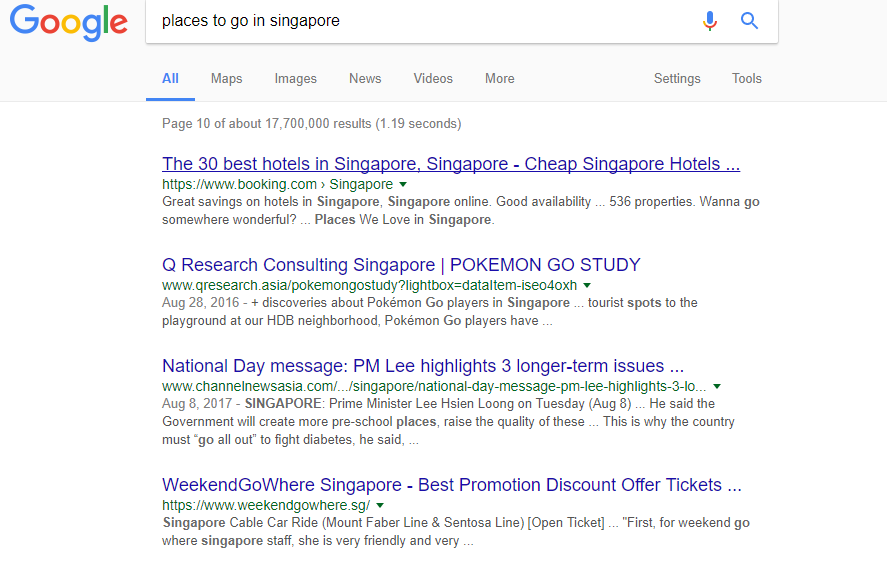Click the www.qresearch.asia URL text

[369, 285]
